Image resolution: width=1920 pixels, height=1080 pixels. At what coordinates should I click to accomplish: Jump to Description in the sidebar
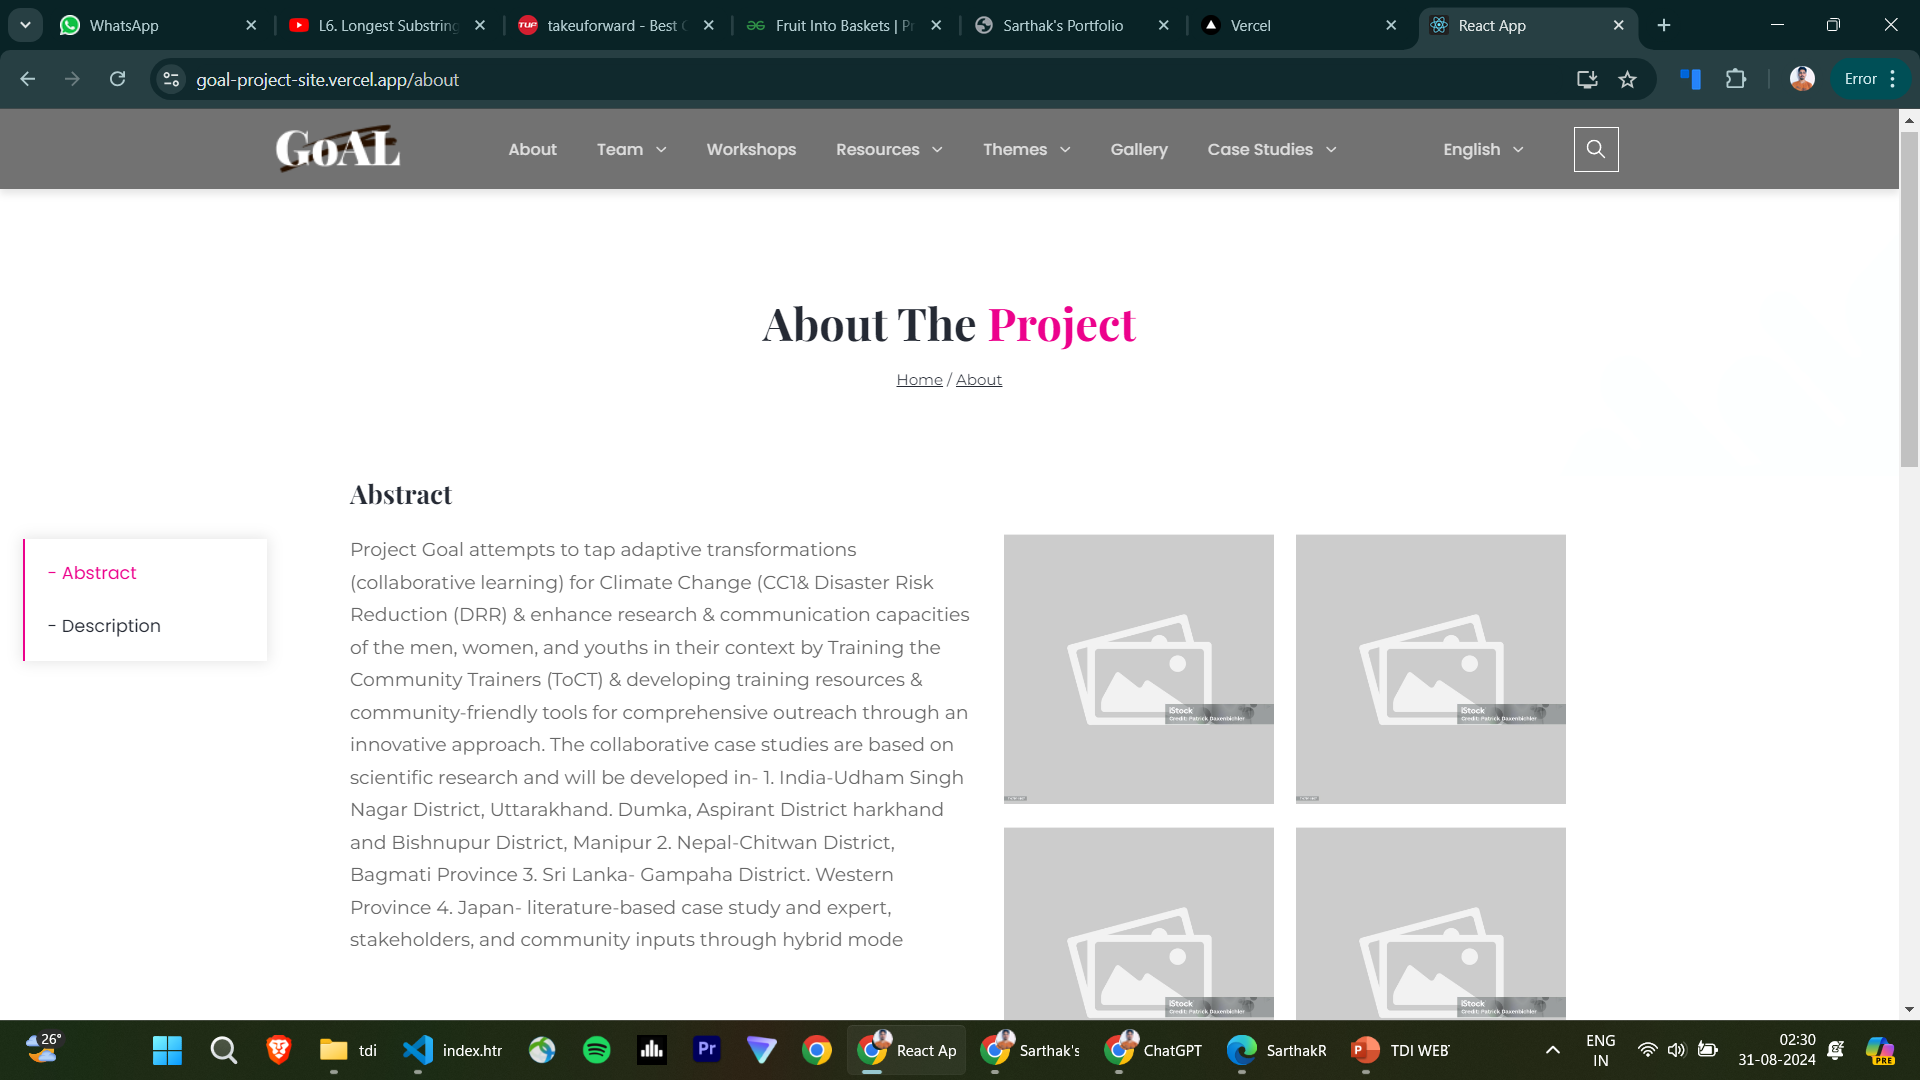pyautogui.click(x=111, y=626)
